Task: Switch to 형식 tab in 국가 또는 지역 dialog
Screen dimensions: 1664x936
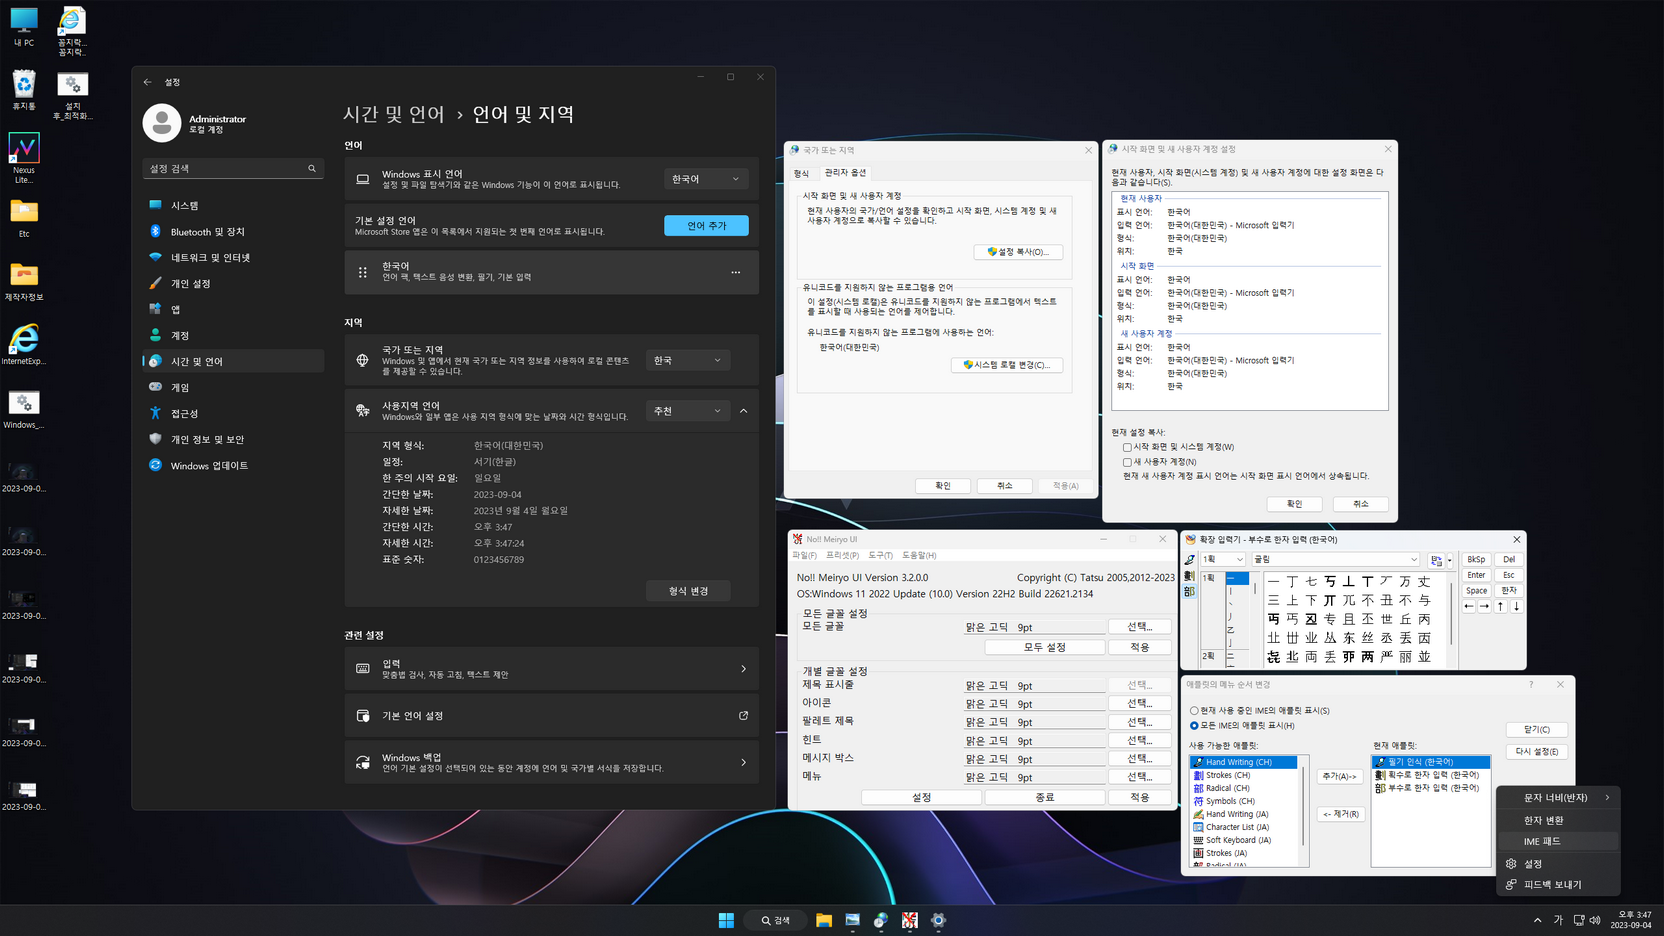Action: tap(802, 174)
